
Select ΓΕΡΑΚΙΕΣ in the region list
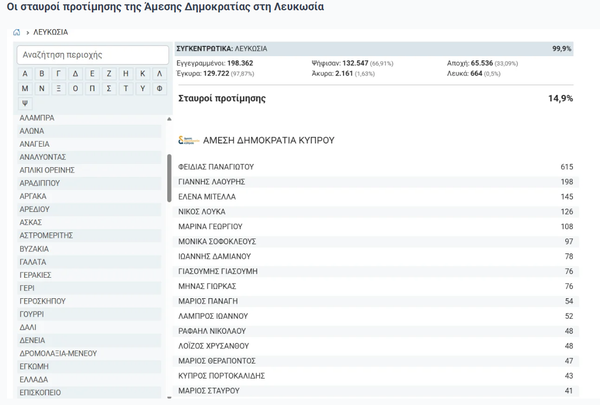tap(90, 275)
